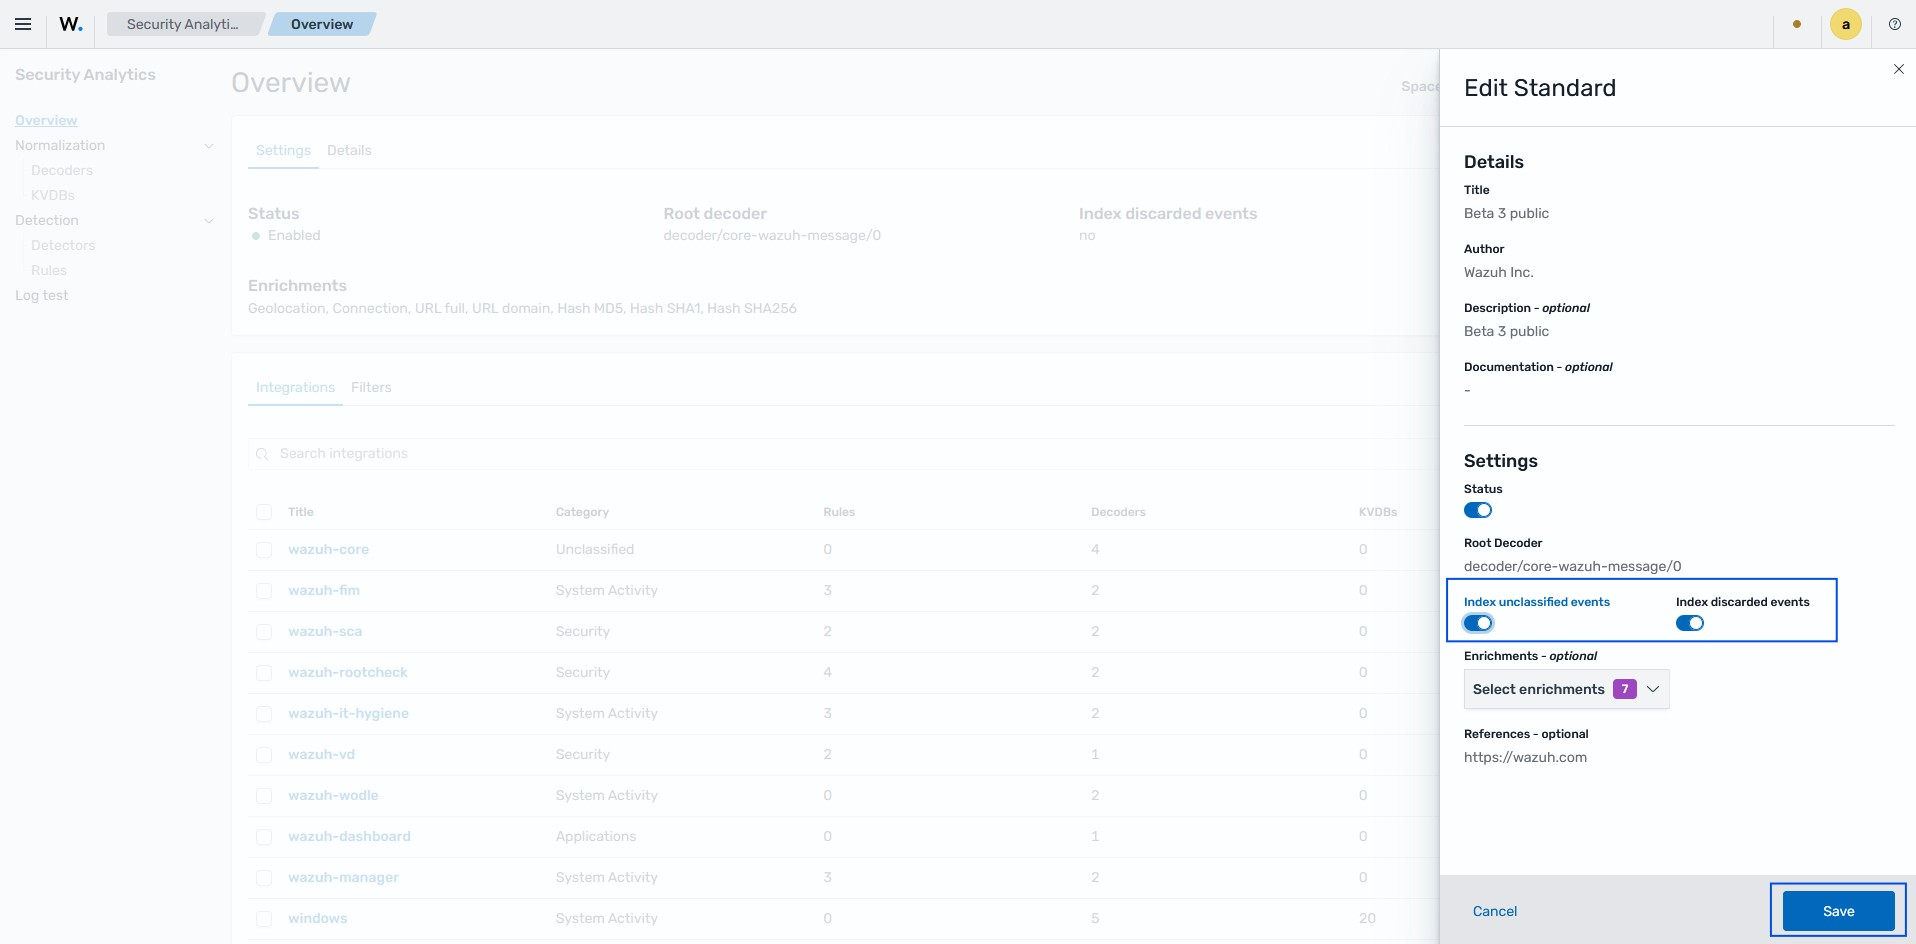Toggle the Status switch in Settings
The image size is (1916, 944).
click(x=1478, y=510)
